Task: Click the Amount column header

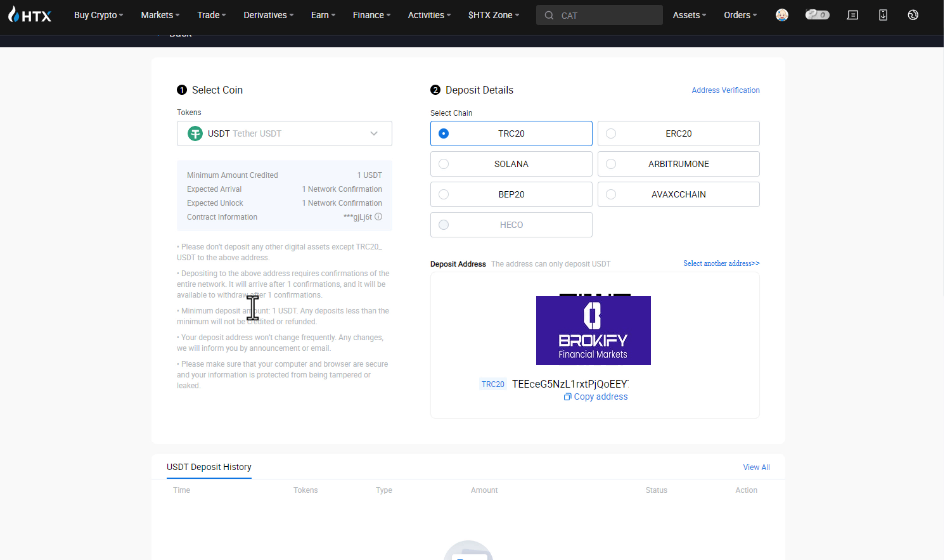Action: 484,490
